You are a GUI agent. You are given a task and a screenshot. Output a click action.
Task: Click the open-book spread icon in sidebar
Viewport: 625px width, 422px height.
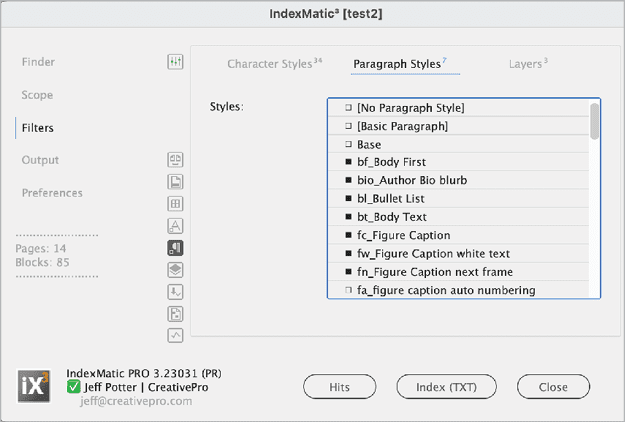coord(175,159)
